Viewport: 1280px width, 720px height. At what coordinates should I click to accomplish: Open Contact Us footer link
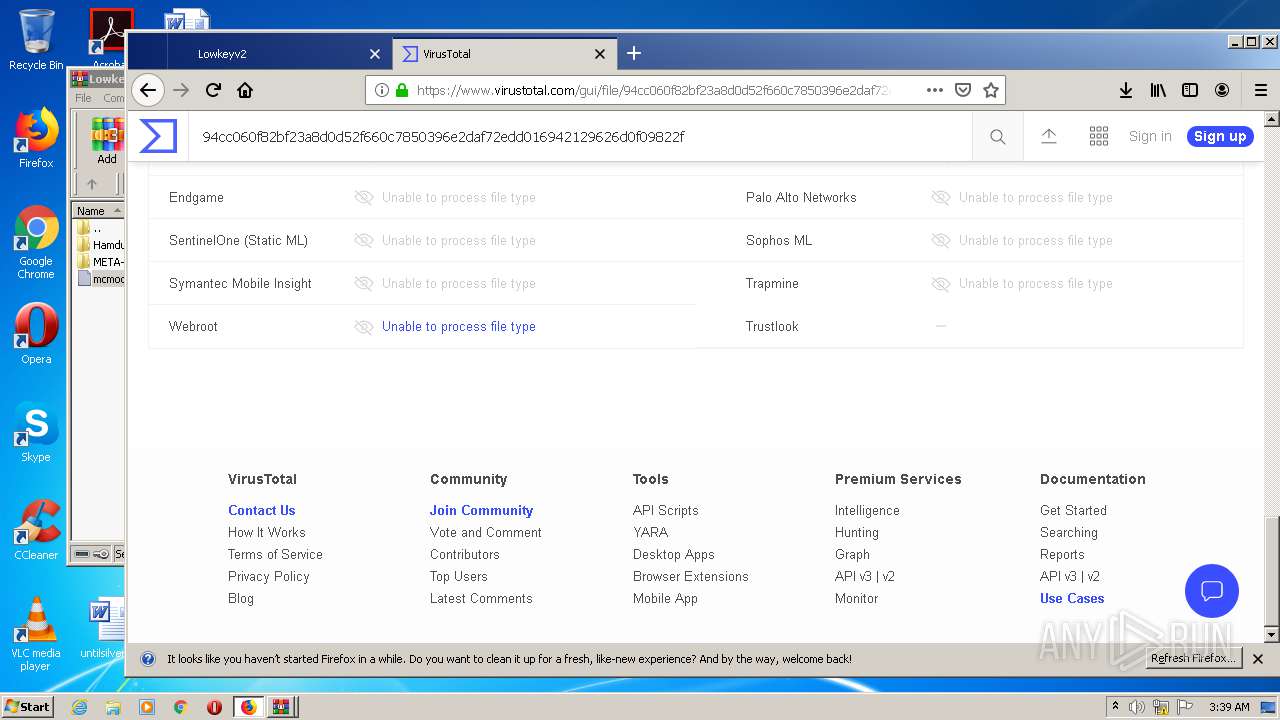coord(261,510)
